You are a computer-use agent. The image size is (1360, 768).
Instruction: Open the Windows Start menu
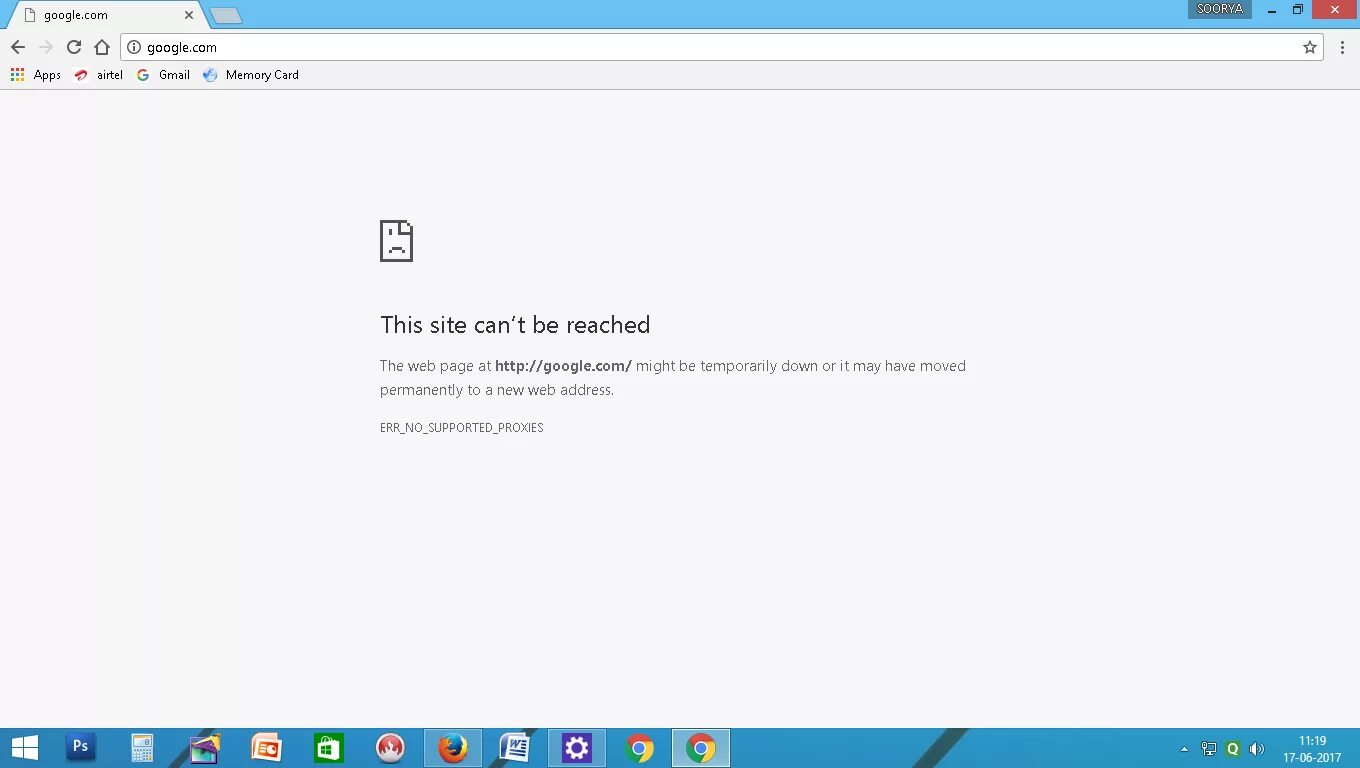[23, 747]
